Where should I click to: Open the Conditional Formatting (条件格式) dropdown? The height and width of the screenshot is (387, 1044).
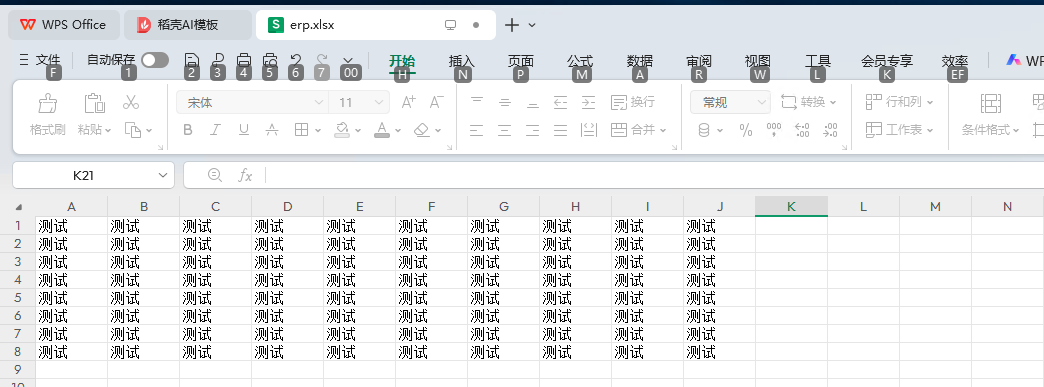pos(991,130)
